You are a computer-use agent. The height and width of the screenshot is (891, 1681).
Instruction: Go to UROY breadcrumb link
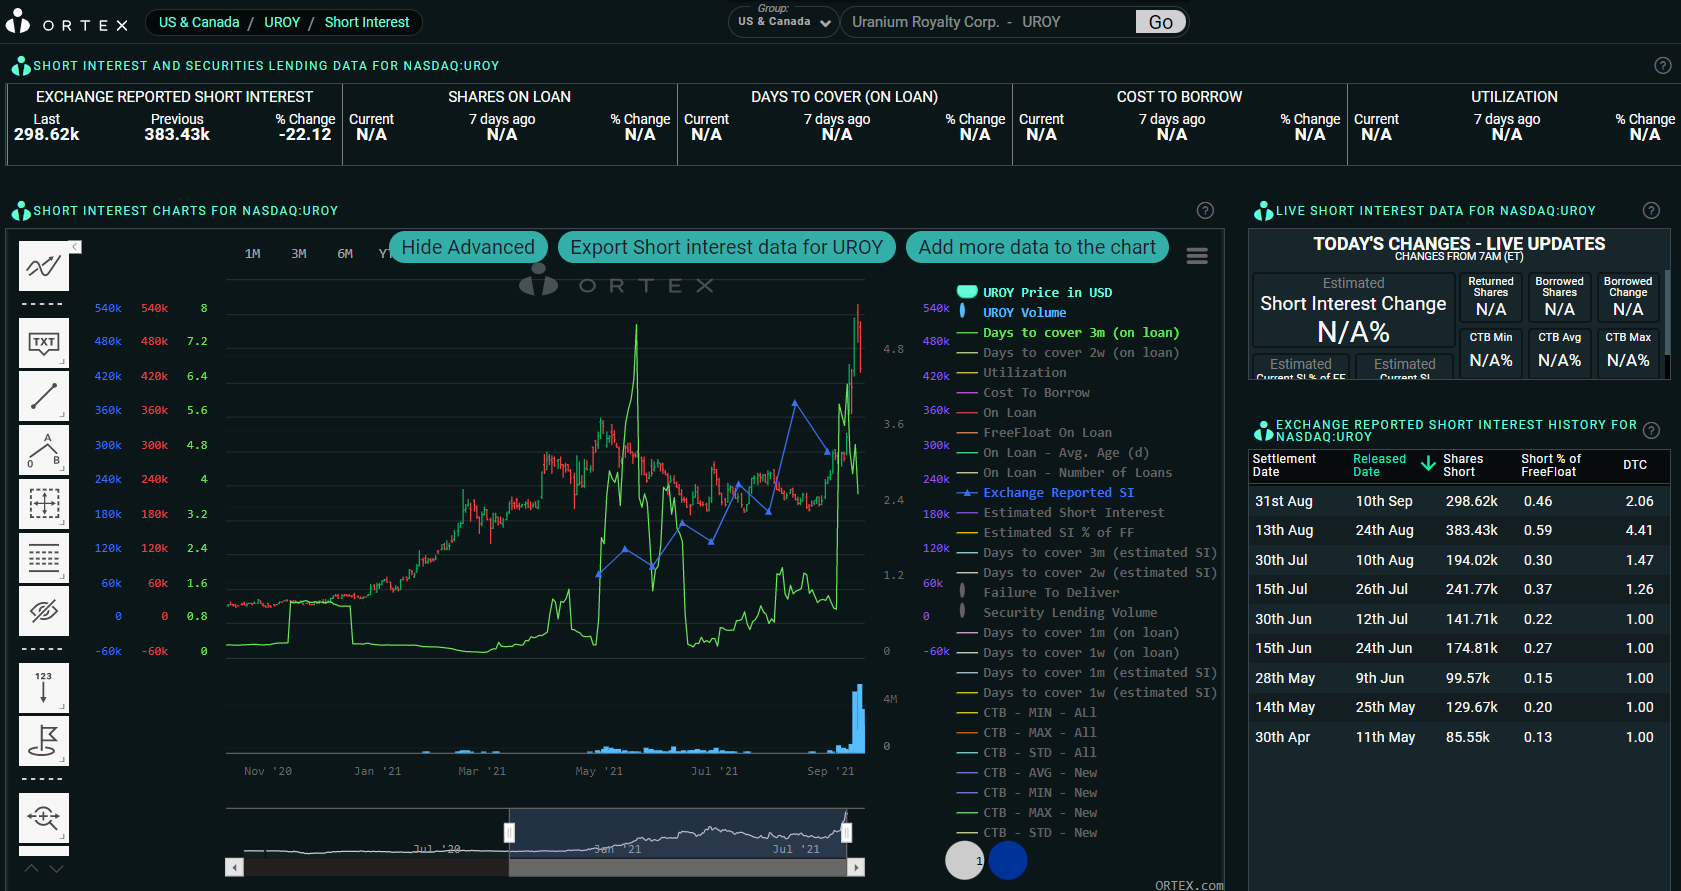tap(282, 22)
